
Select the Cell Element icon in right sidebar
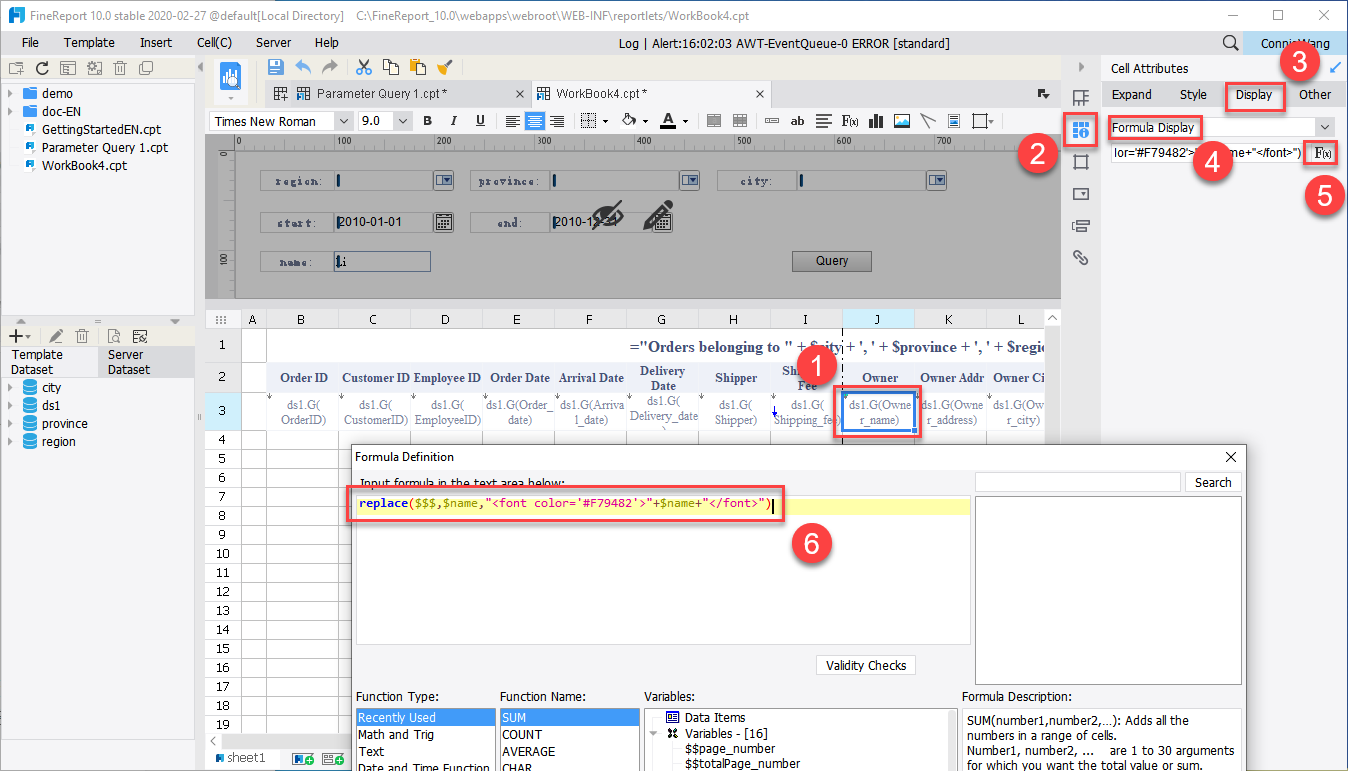(1081, 130)
